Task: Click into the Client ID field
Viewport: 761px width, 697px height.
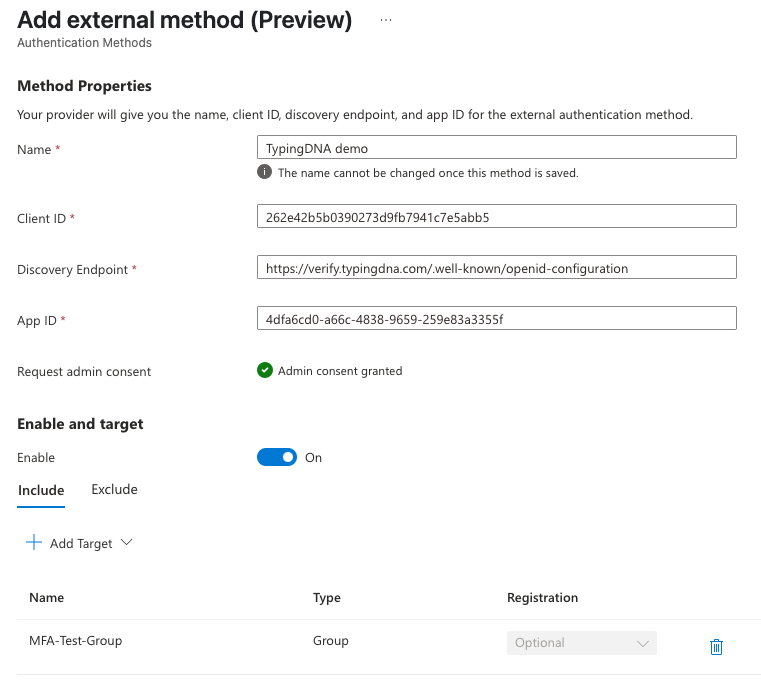Action: point(496,216)
